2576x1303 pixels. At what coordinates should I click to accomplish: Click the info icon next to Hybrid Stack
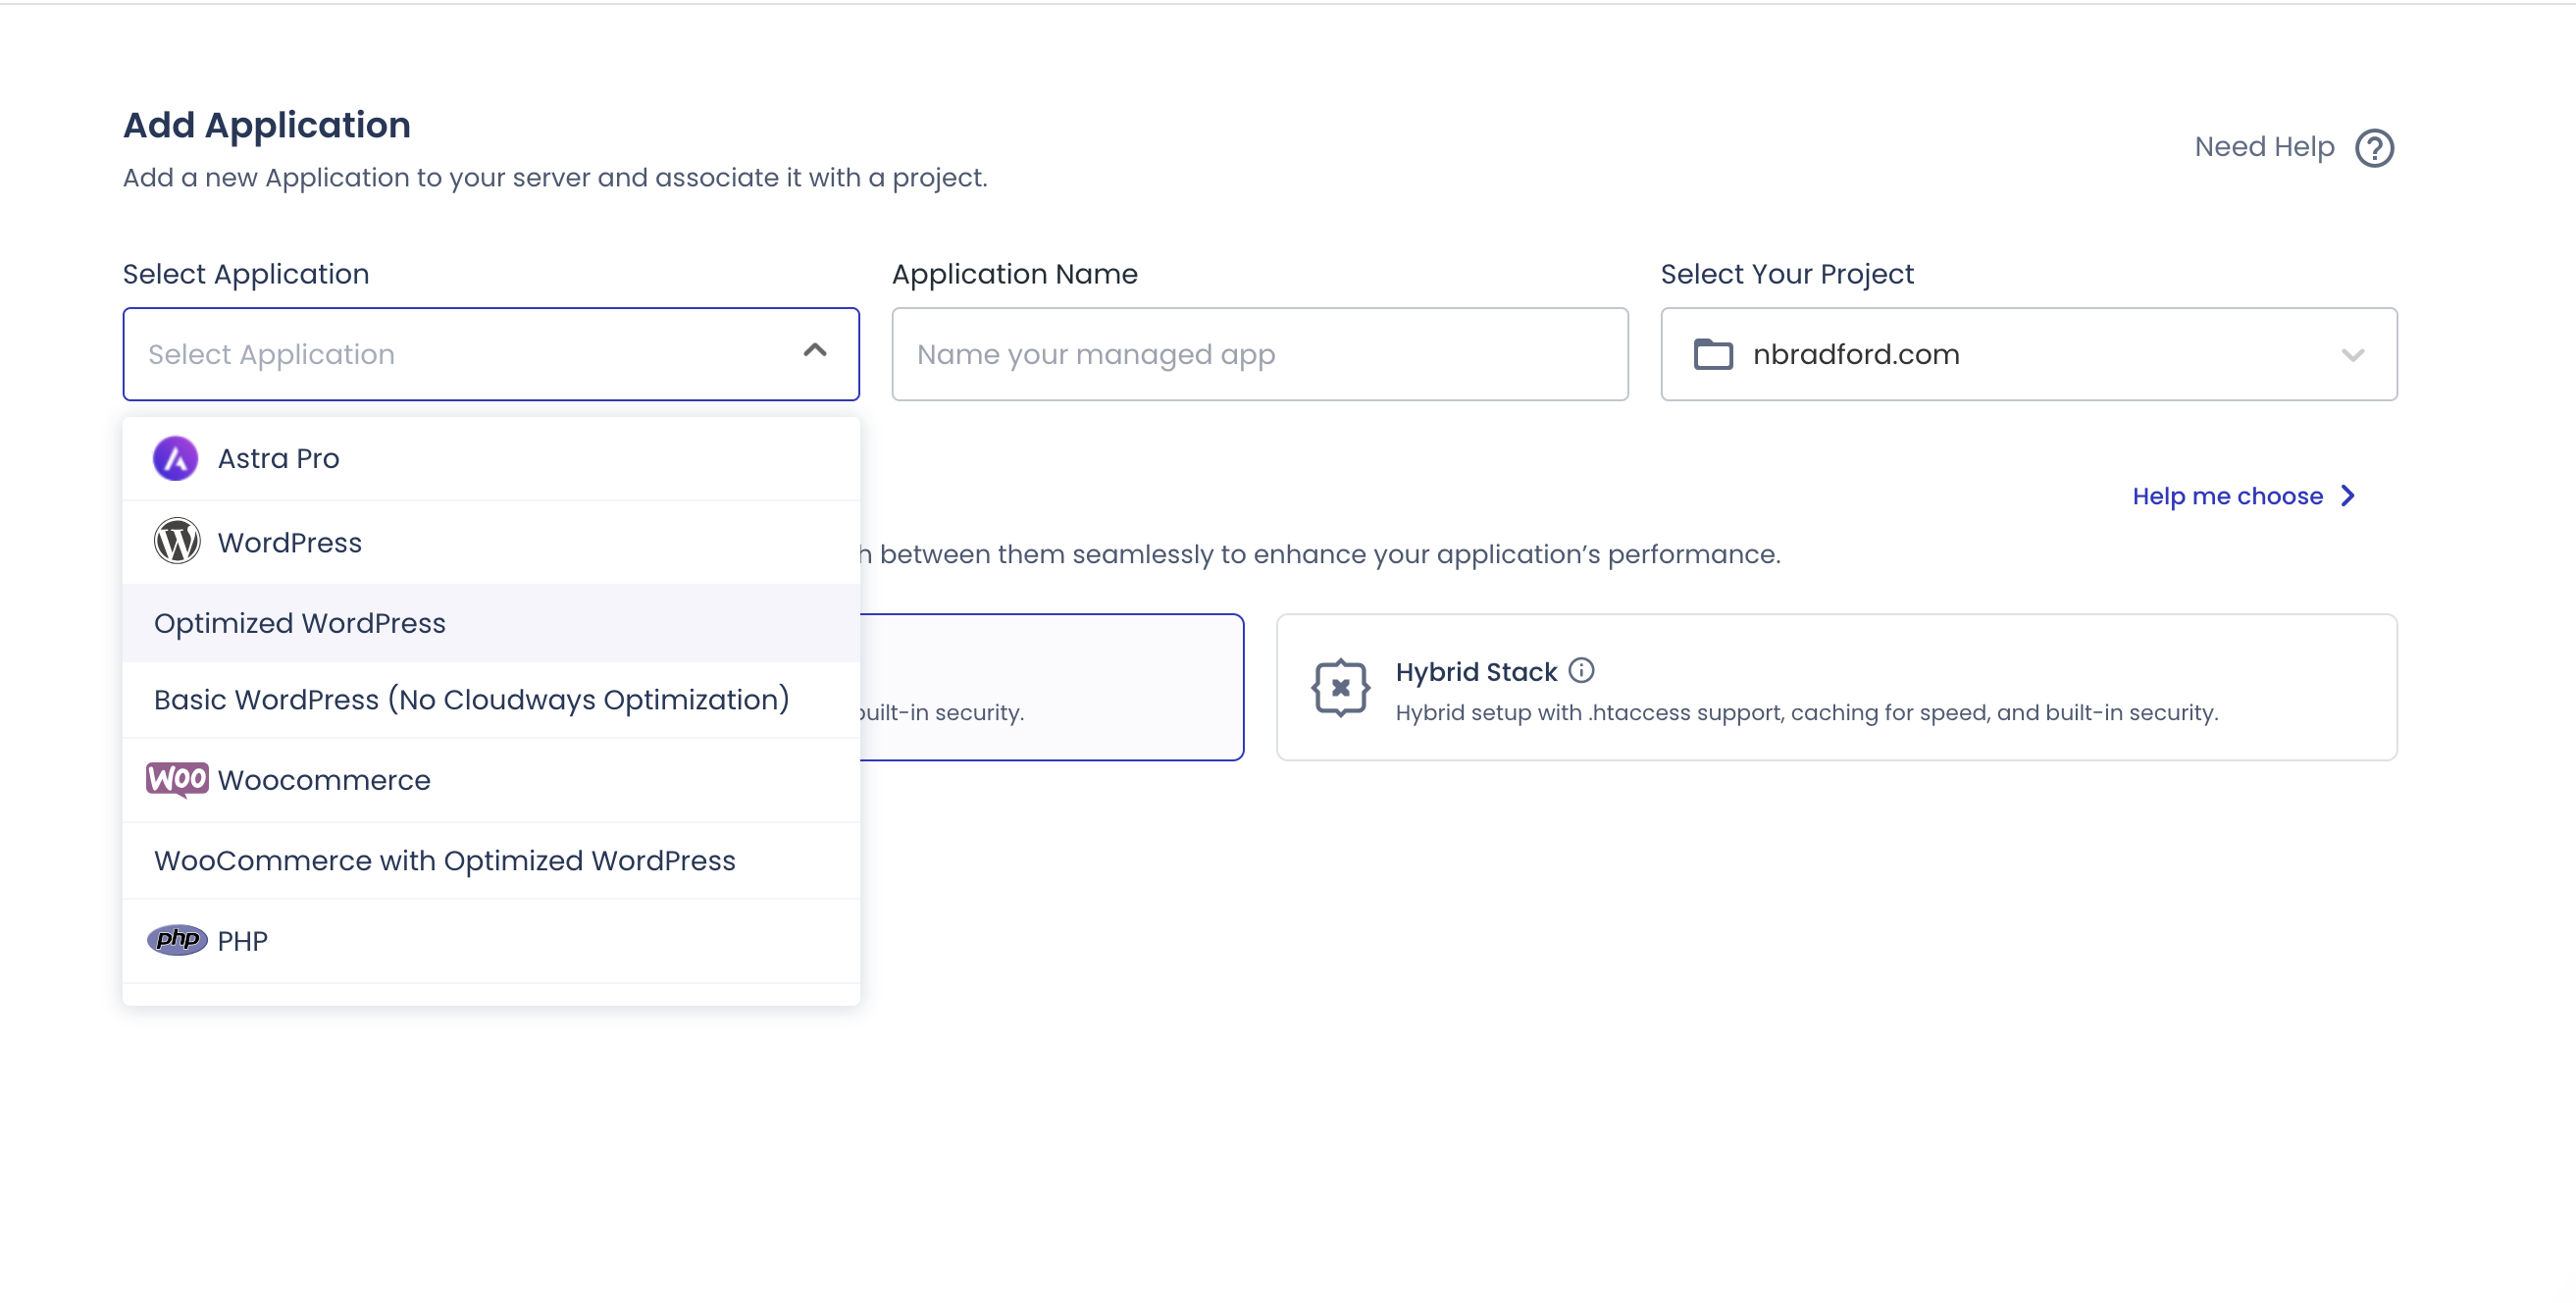pos(1583,671)
